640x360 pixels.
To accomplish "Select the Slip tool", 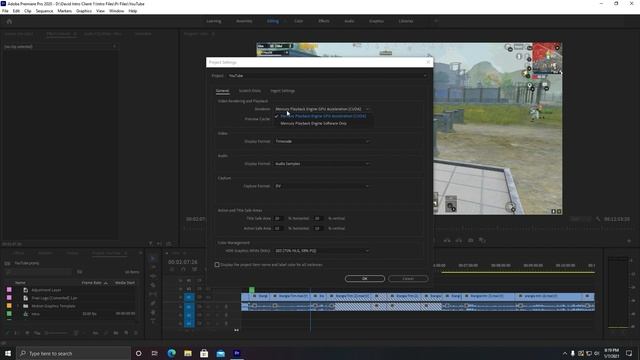I will pos(153,294).
